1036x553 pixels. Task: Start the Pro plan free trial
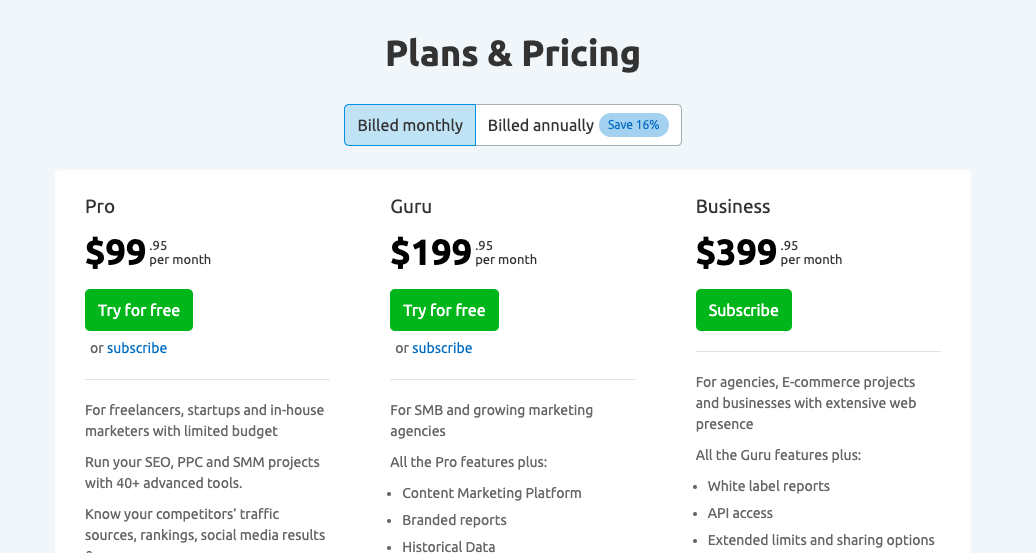(x=139, y=310)
